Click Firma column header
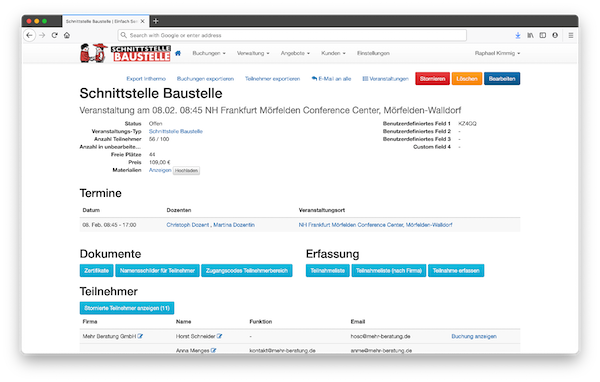Image resolution: width=600 pixels, height=382 pixels. click(x=90, y=322)
